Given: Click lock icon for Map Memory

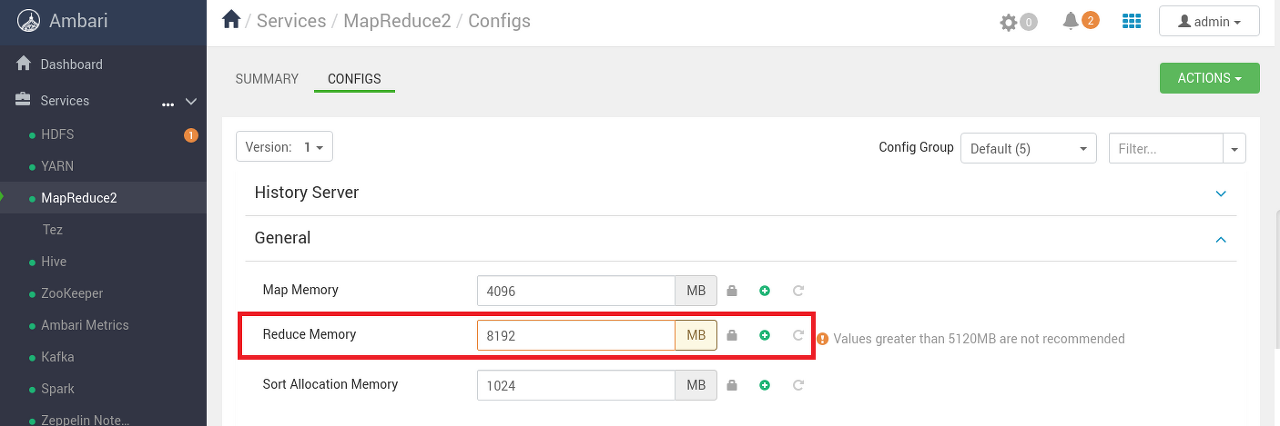Looking at the screenshot, I should coord(732,291).
